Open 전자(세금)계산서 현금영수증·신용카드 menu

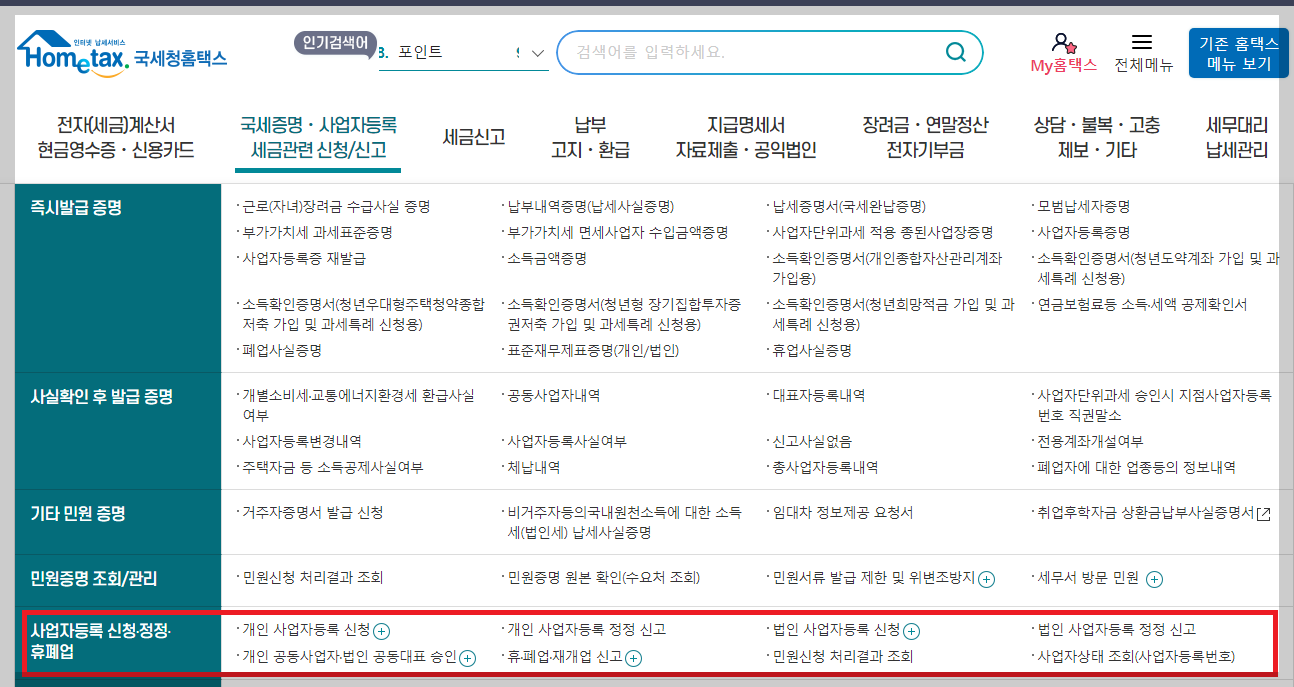point(116,138)
